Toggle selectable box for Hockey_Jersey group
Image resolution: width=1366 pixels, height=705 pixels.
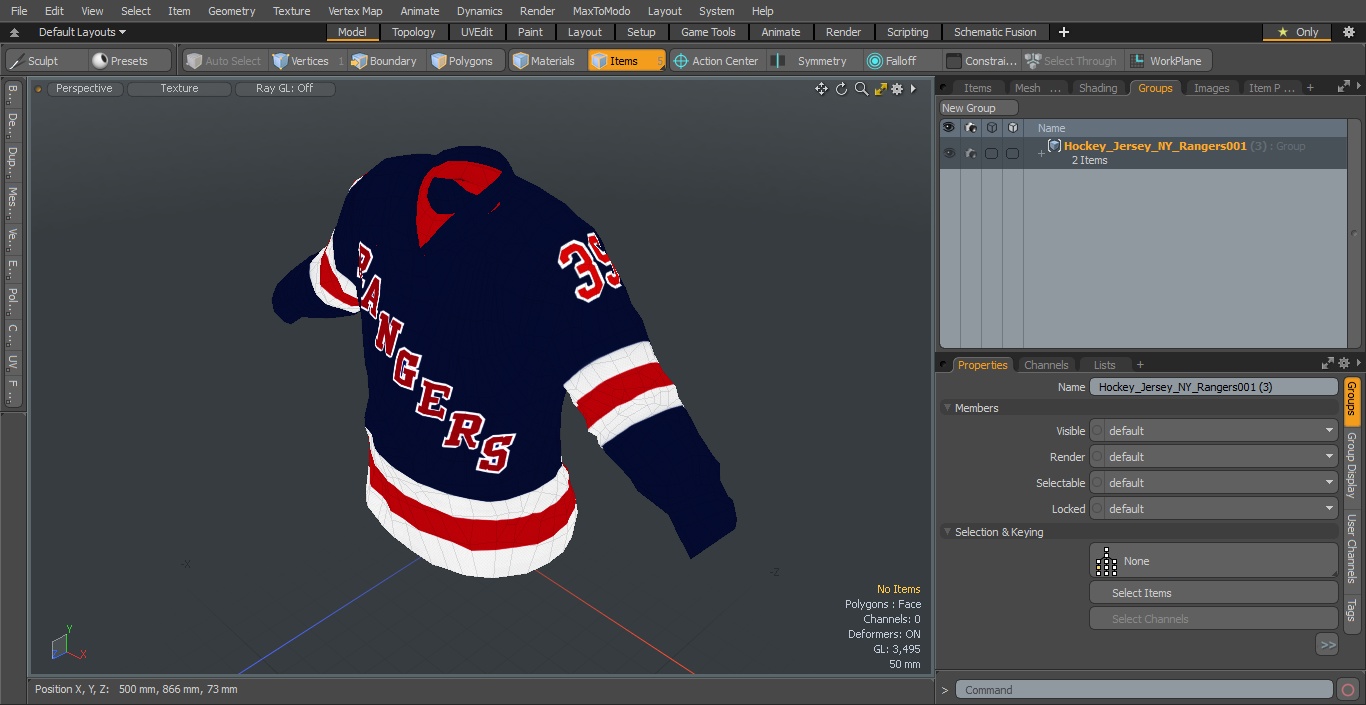pyautogui.click(x=991, y=153)
